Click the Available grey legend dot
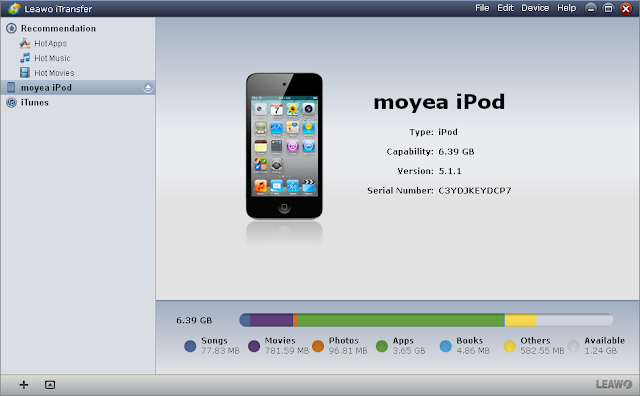 tap(573, 346)
